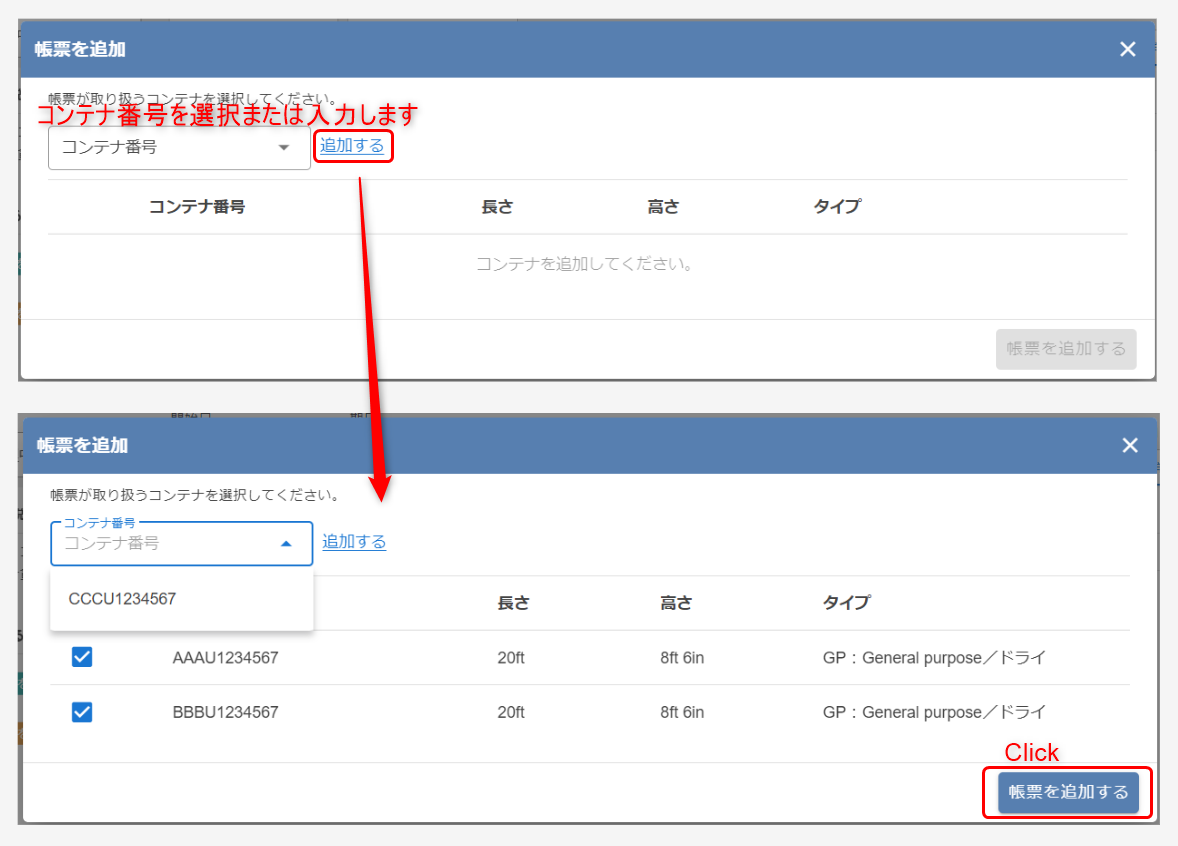Image resolution: width=1178 pixels, height=846 pixels.
Task: Select CCCU1234567 from the dropdown list
Action: 122,599
